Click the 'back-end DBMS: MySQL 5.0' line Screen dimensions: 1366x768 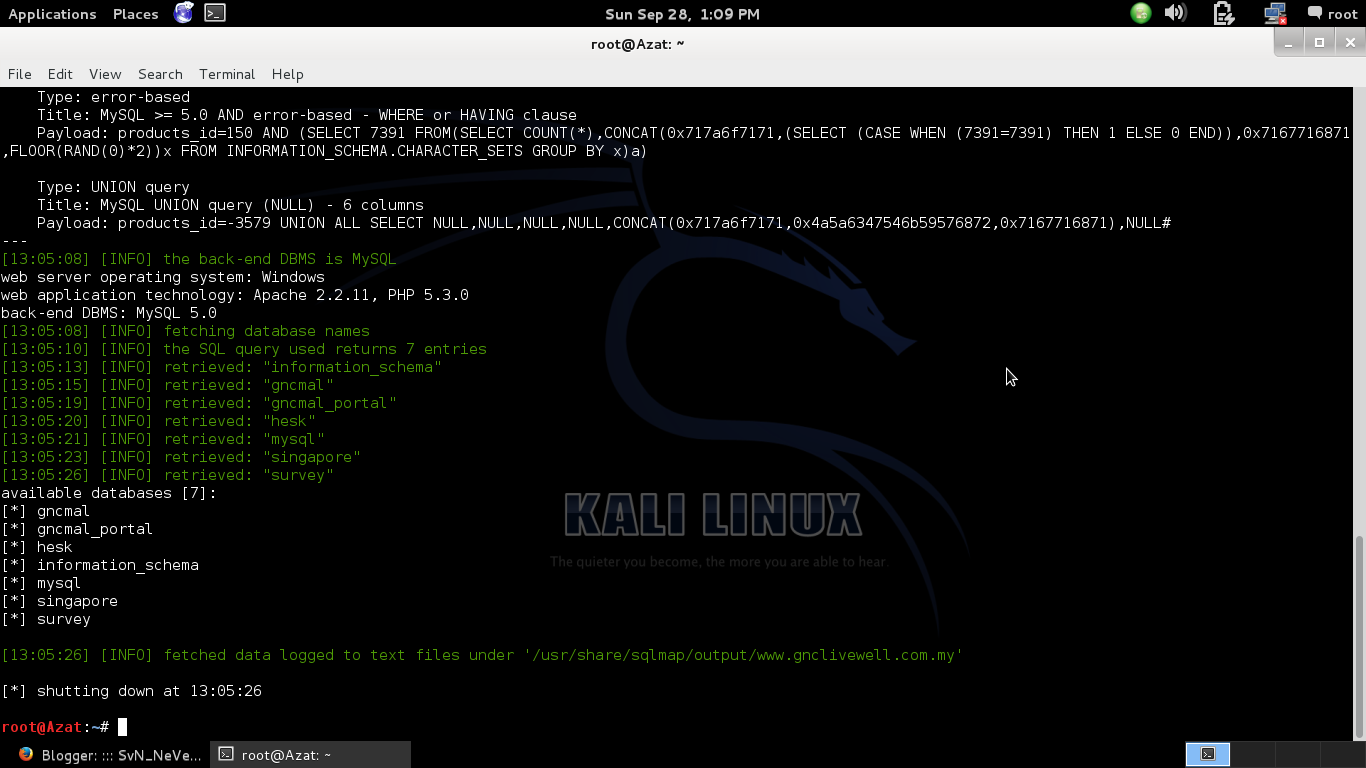(x=109, y=313)
